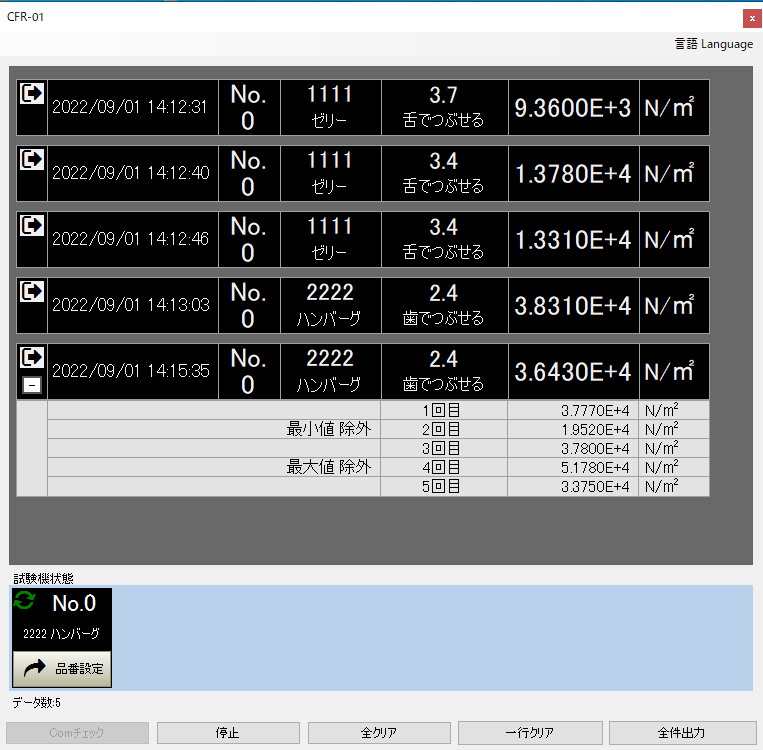
Task: Click the 全クリア clear all button
Action: point(379,732)
